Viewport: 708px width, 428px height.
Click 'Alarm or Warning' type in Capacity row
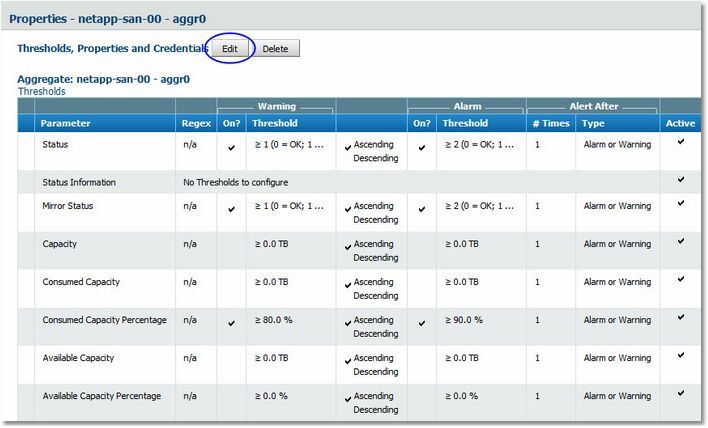pyautogui.click(x=617, y=244)
